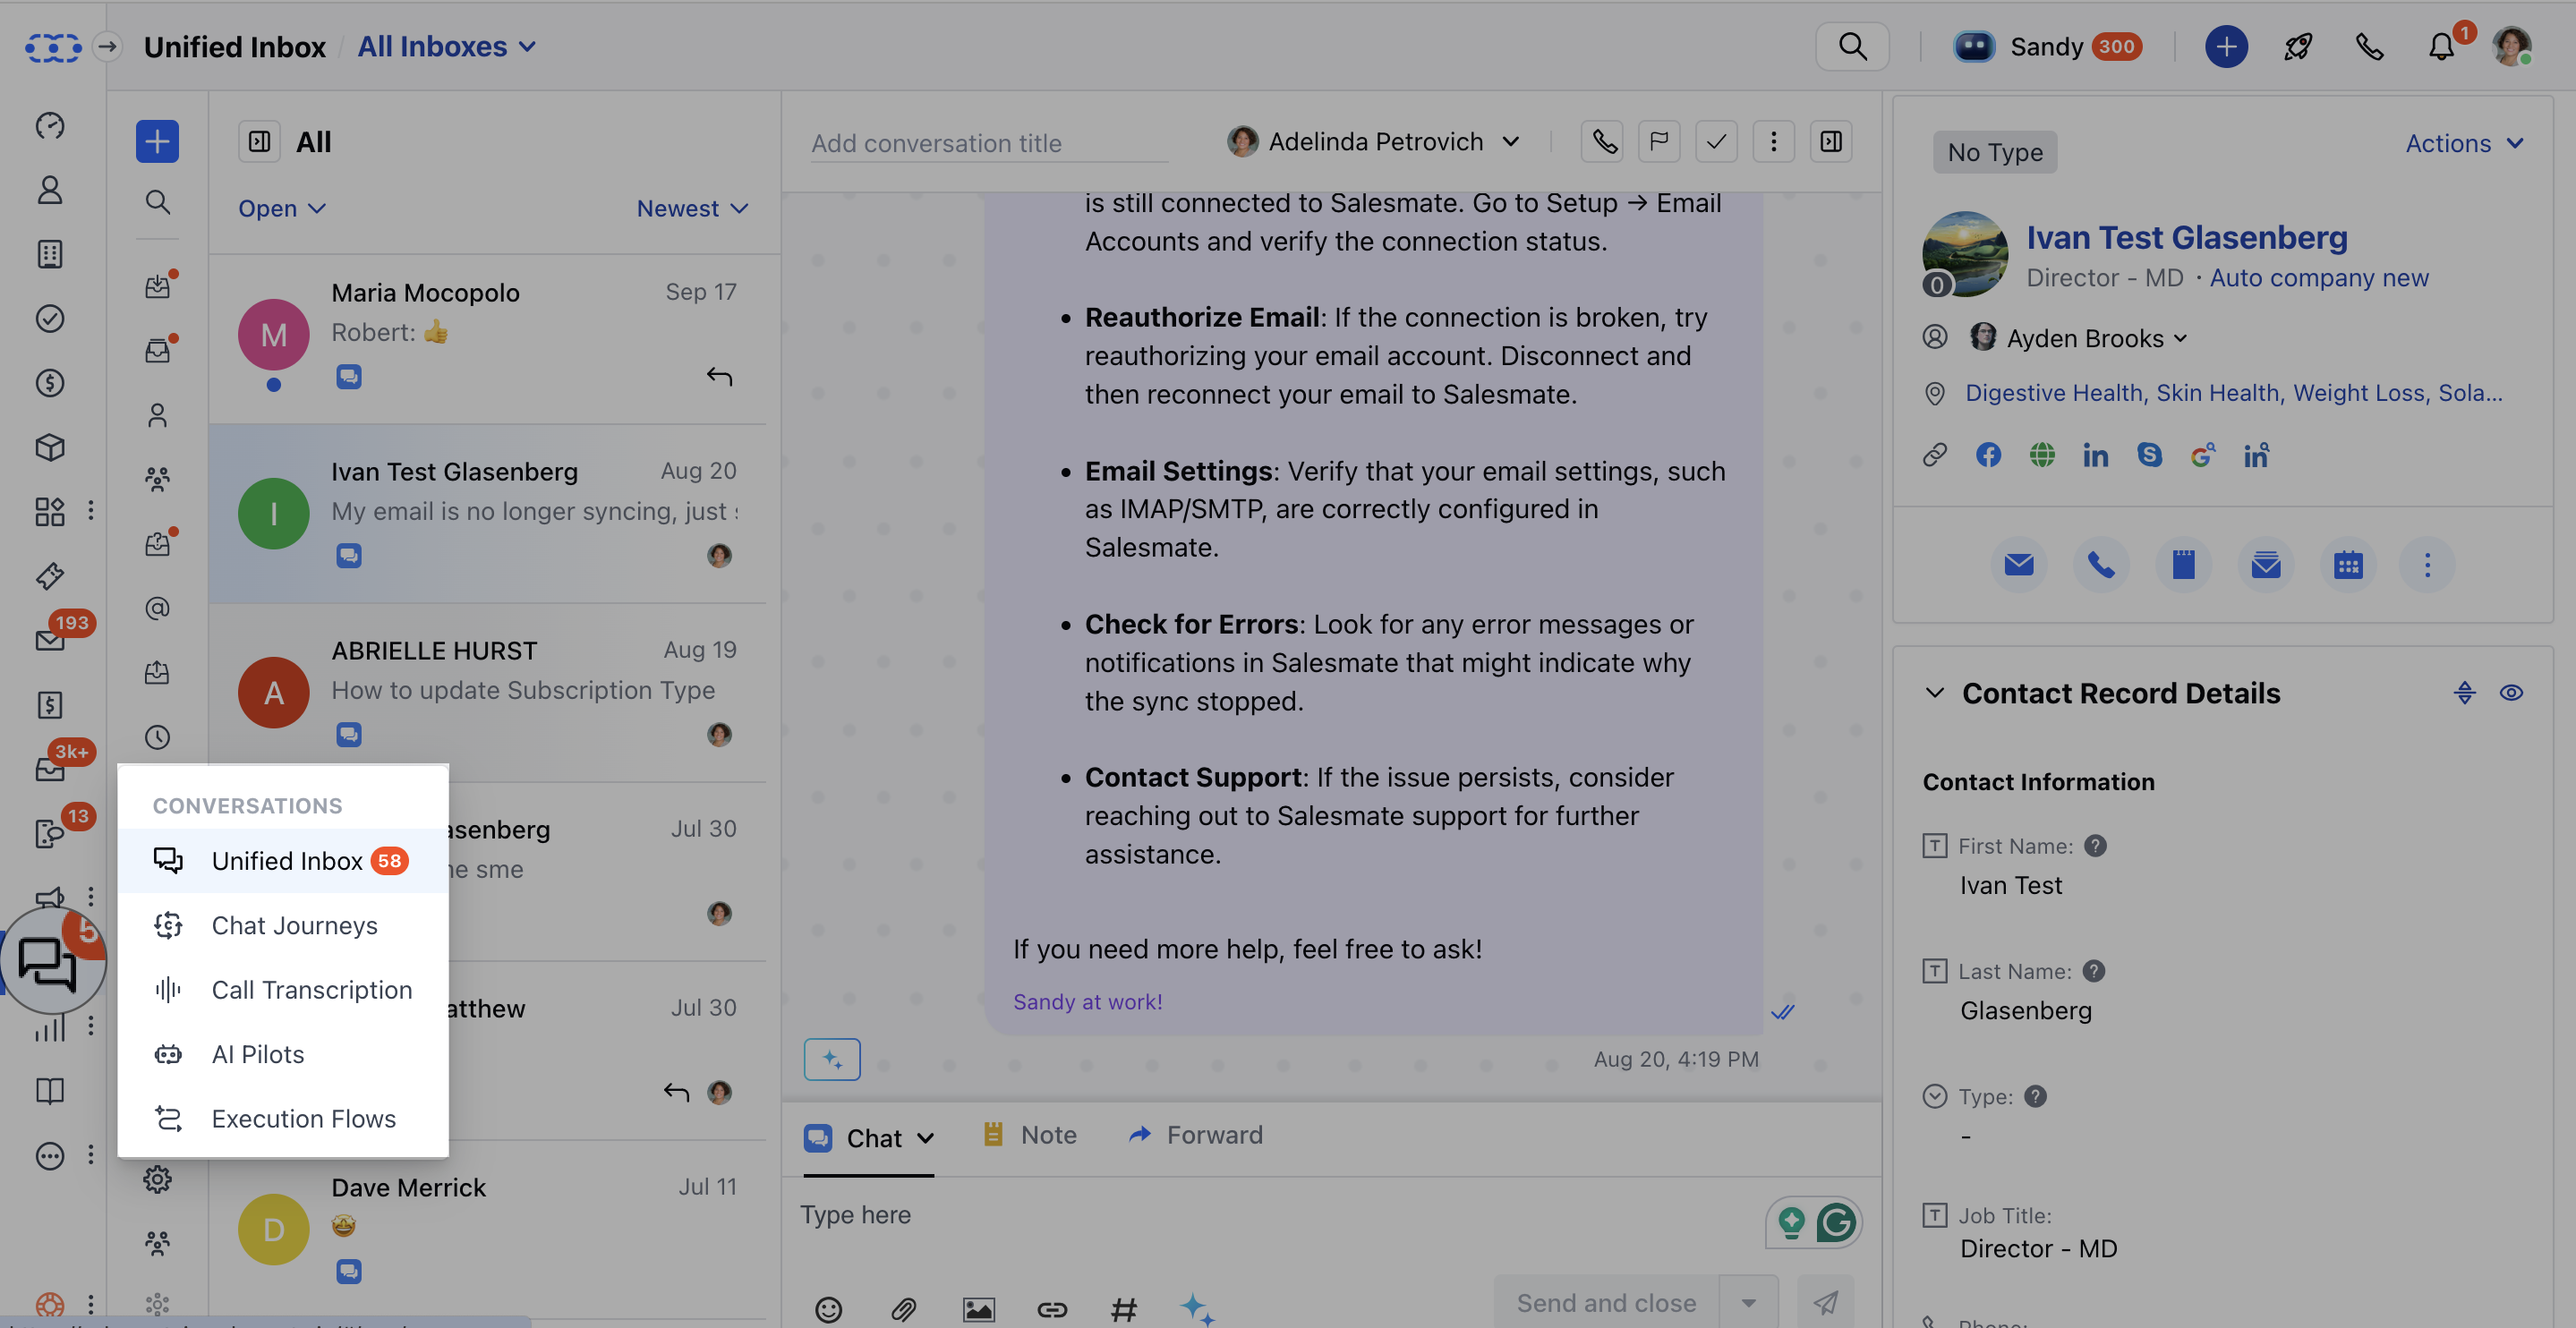The image size is (2576, 1328).
Task: Open ABRIELLE HURST conversation
Action: [488, 693]
